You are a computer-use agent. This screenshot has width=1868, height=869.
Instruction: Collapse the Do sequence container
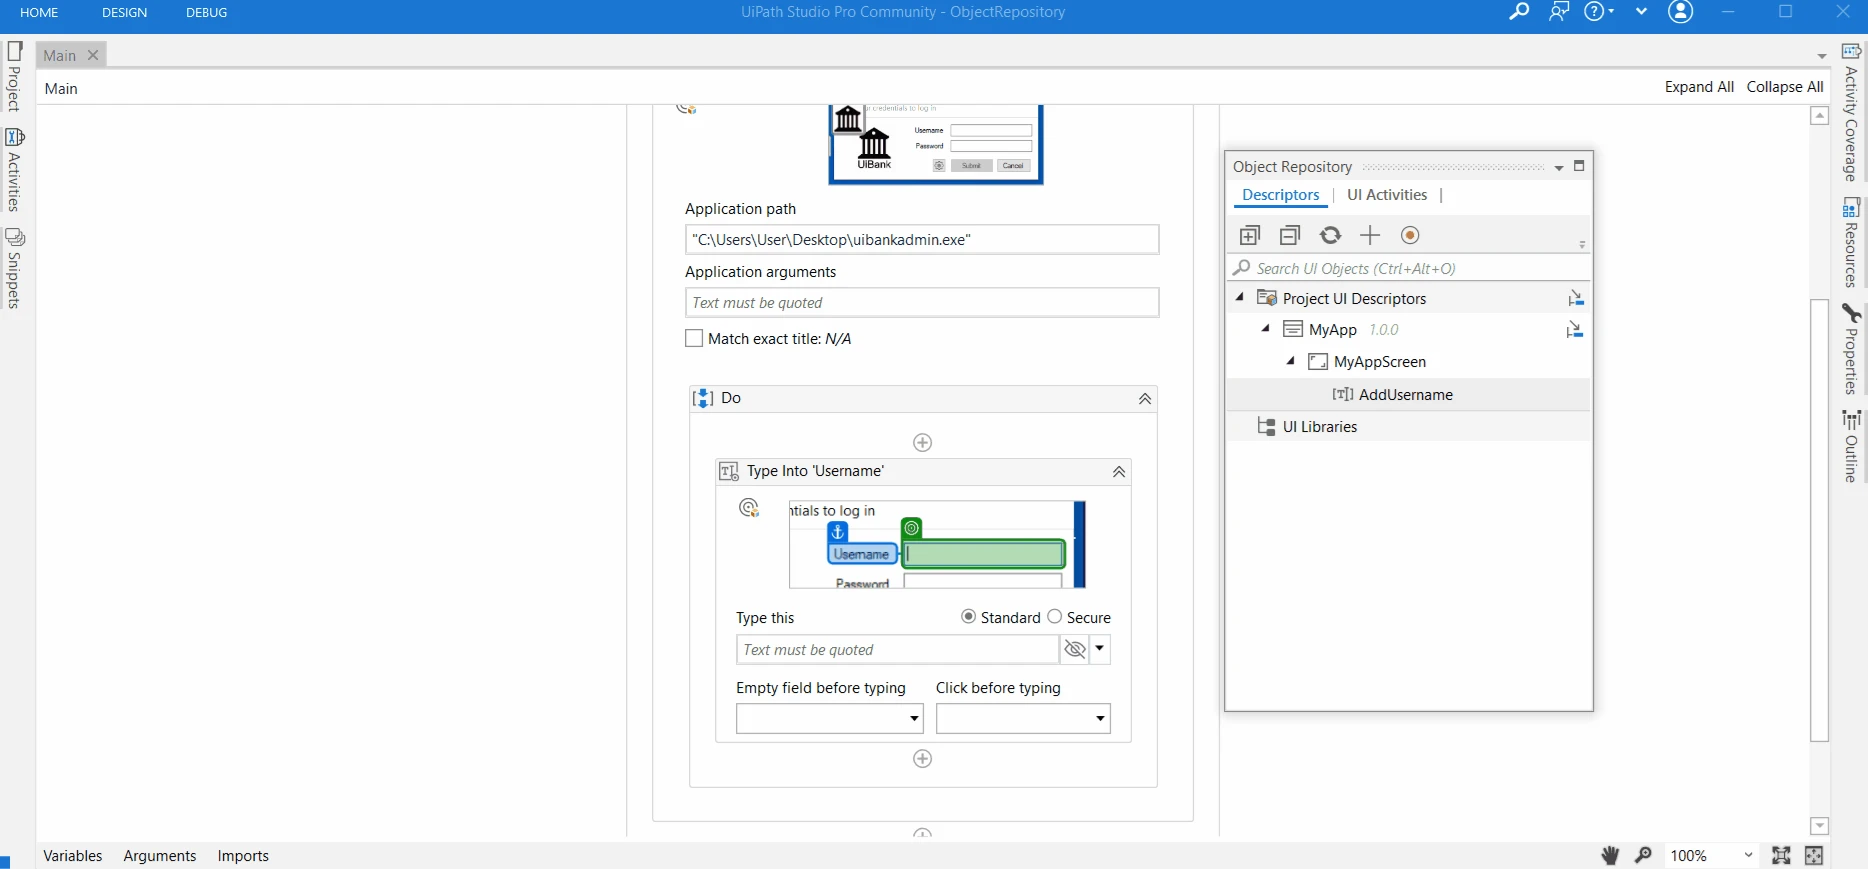tap(1145, 398)
